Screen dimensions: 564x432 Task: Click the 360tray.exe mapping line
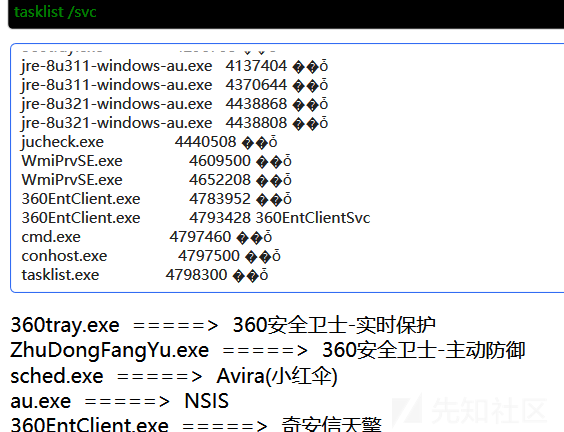click(223, 326)
